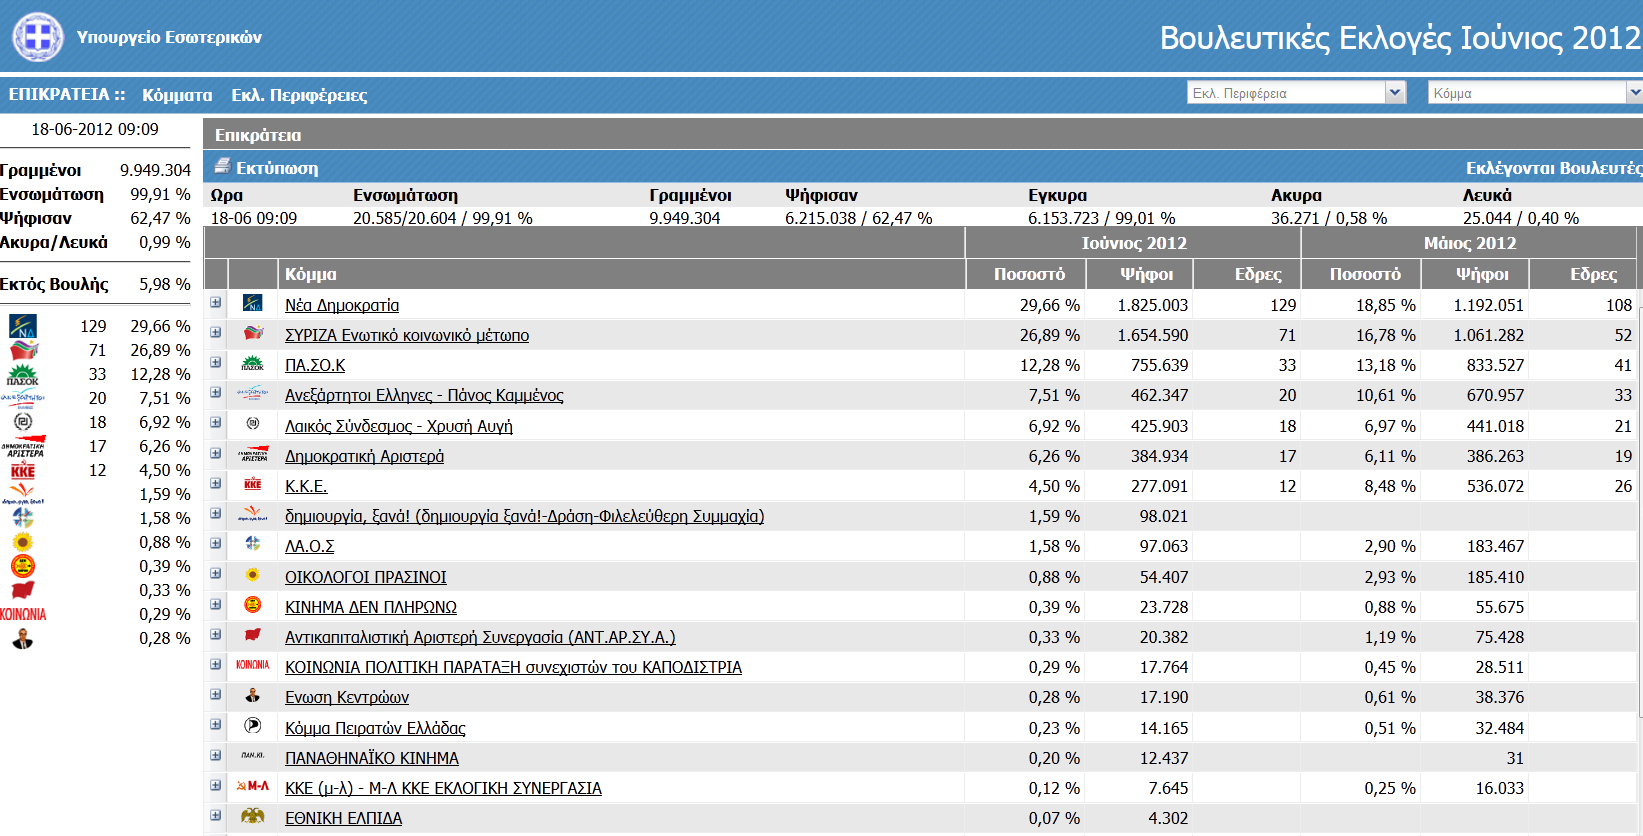This screenshot has height=836, width=1643.
Task: Click the ΠΑ.ΣΟ.Κ green sun logo in table
Action: (x=253, y=365)
